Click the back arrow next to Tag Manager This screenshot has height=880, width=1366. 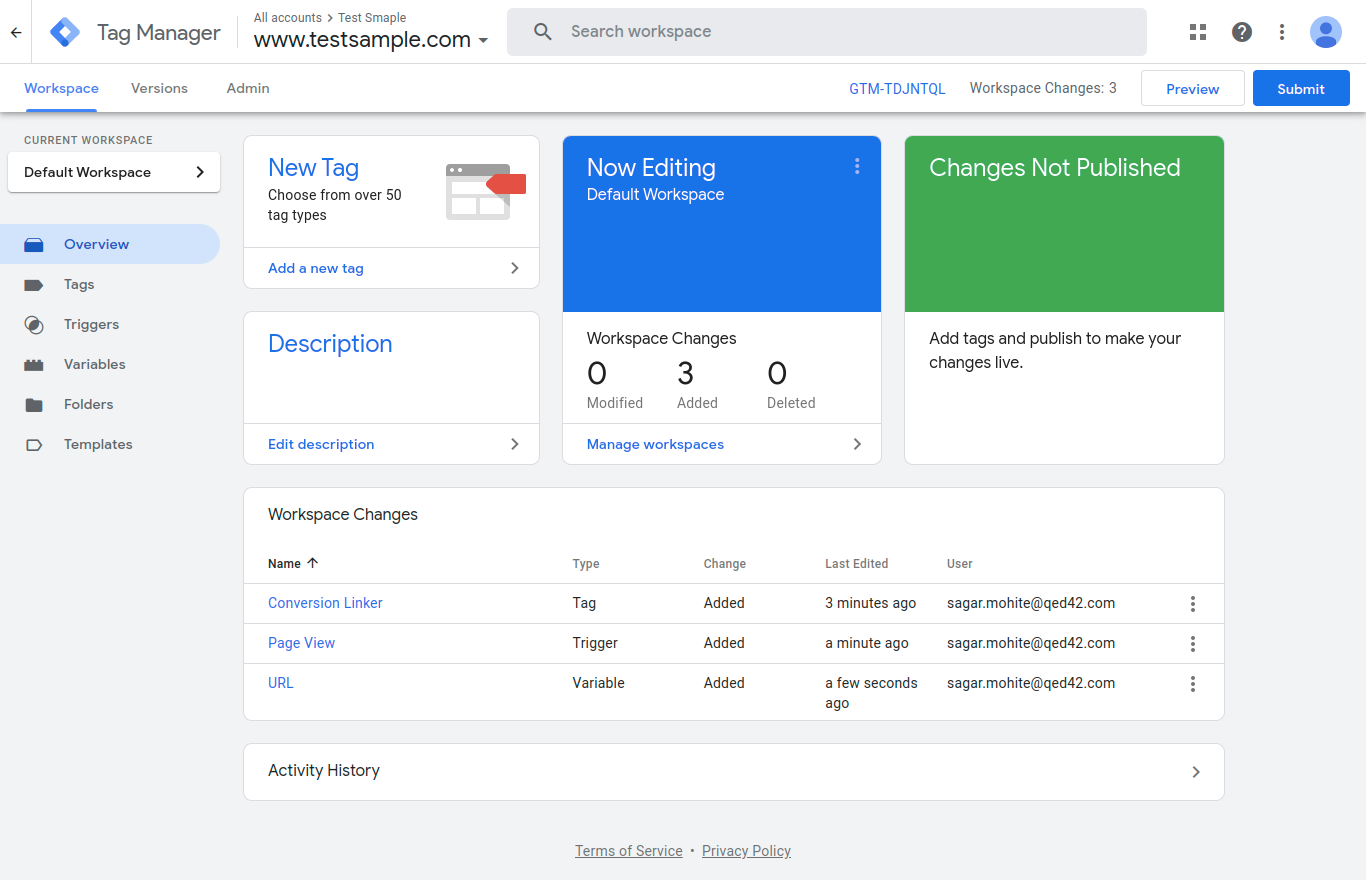pos(15,32)
